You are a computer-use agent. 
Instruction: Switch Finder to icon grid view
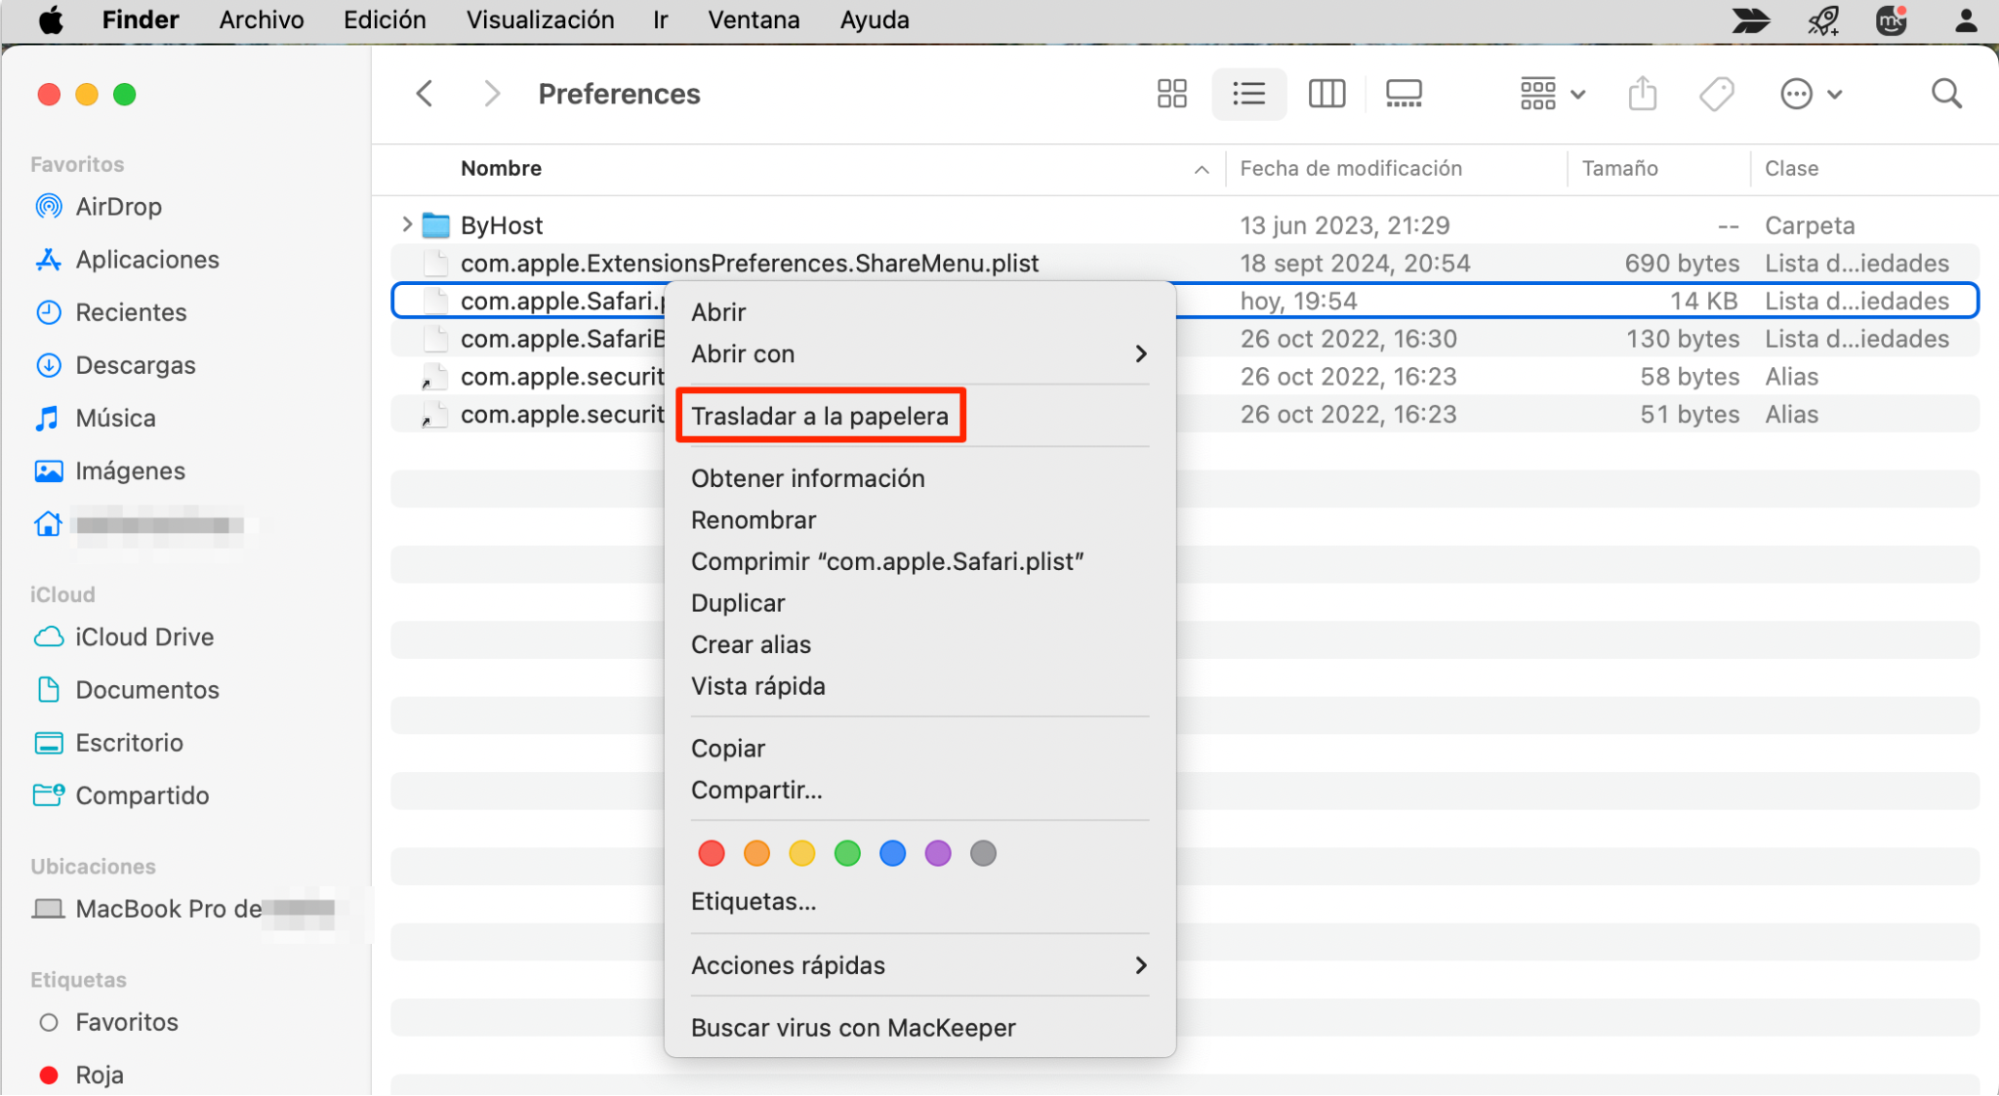click(1172, 94)
